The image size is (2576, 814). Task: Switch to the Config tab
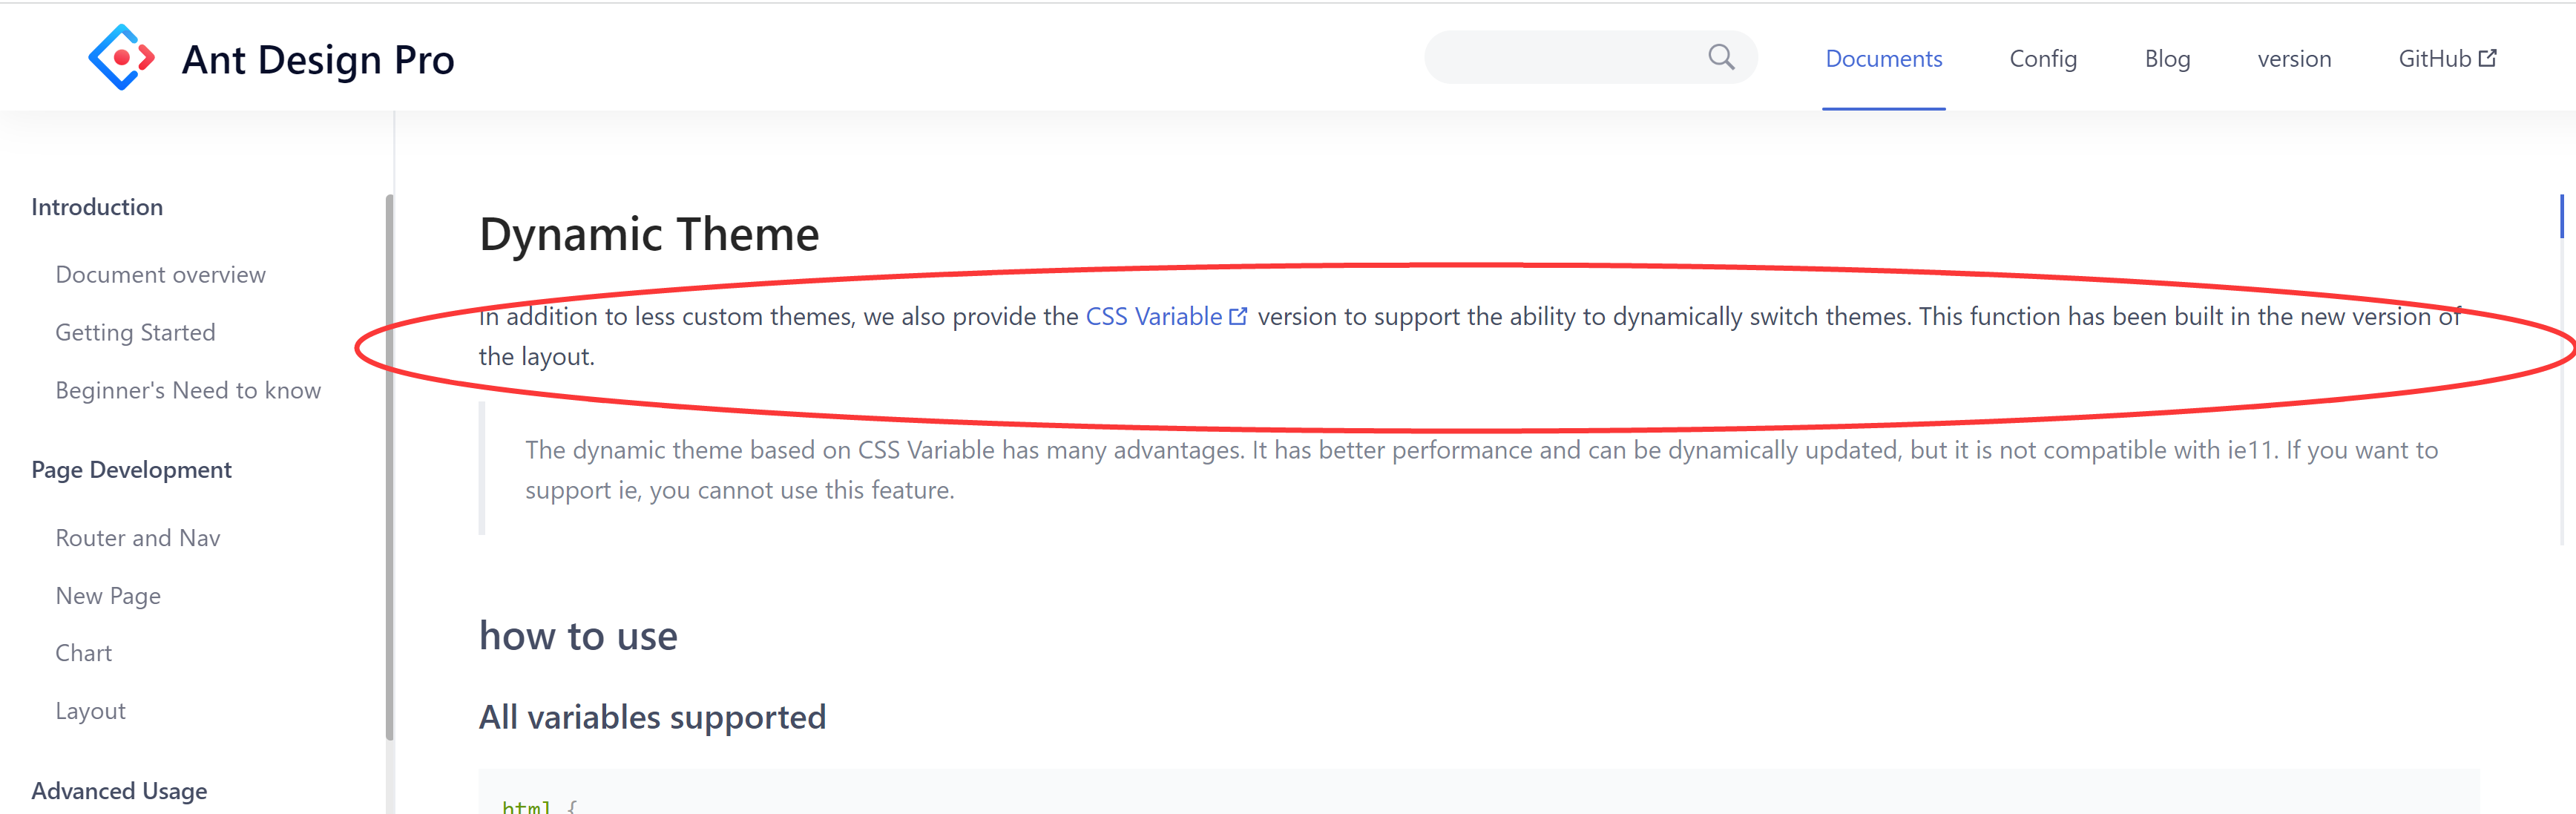coord(2043,58)
